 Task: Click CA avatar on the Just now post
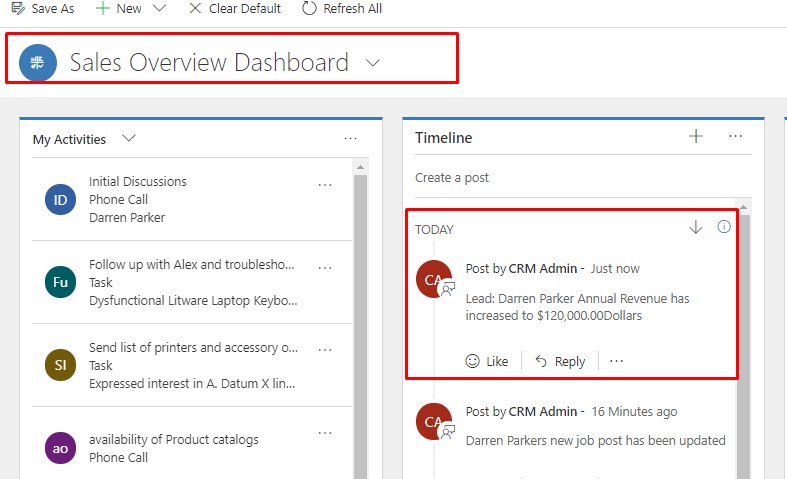(434, 279)
